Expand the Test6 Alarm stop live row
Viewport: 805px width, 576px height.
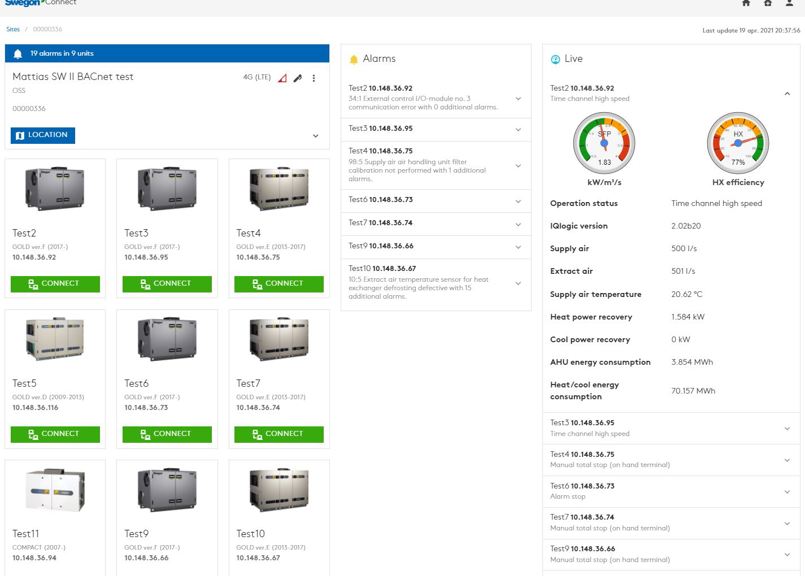tap(787, 492)
